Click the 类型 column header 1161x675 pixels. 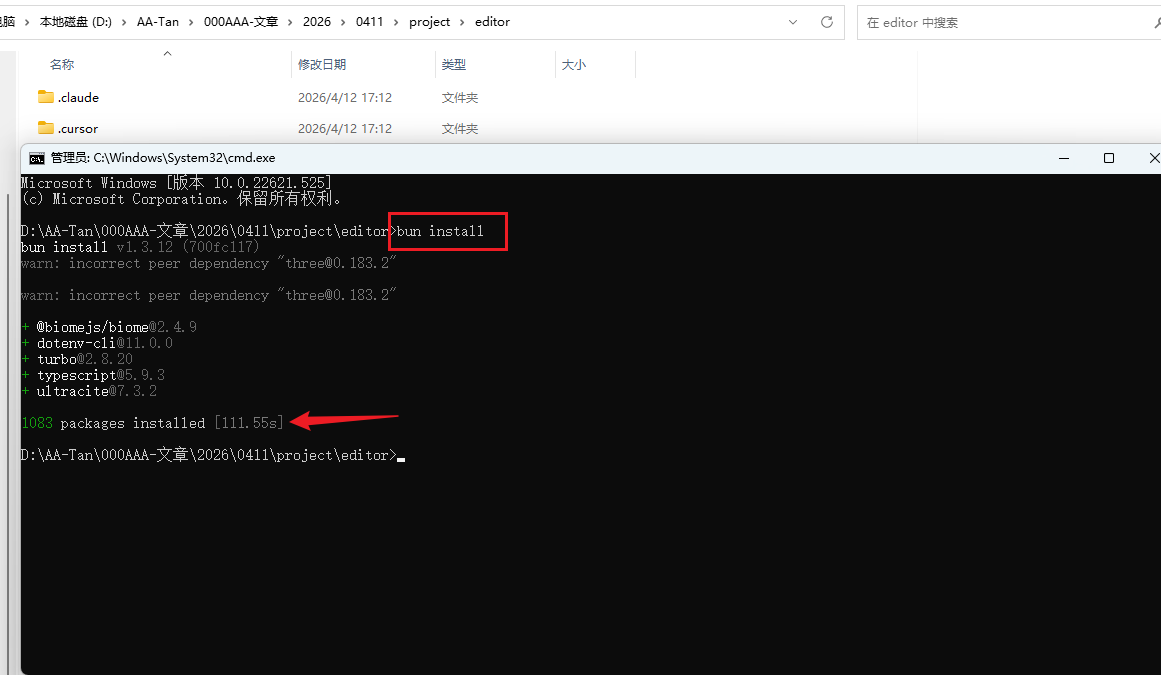454,64
